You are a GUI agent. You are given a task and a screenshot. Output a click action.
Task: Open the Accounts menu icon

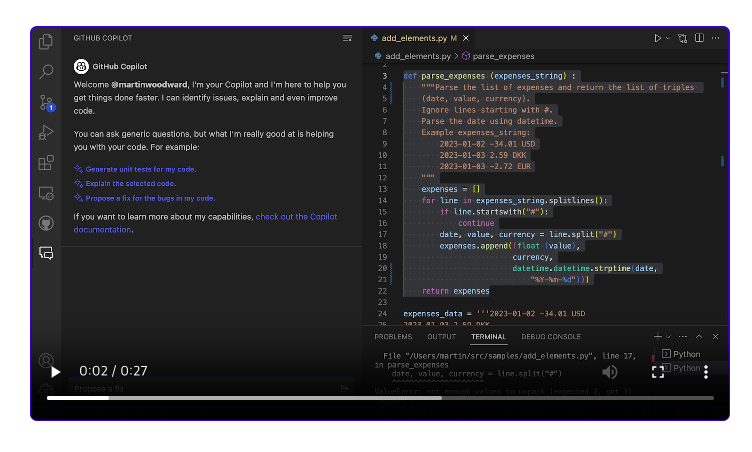(x=46, y=360)
